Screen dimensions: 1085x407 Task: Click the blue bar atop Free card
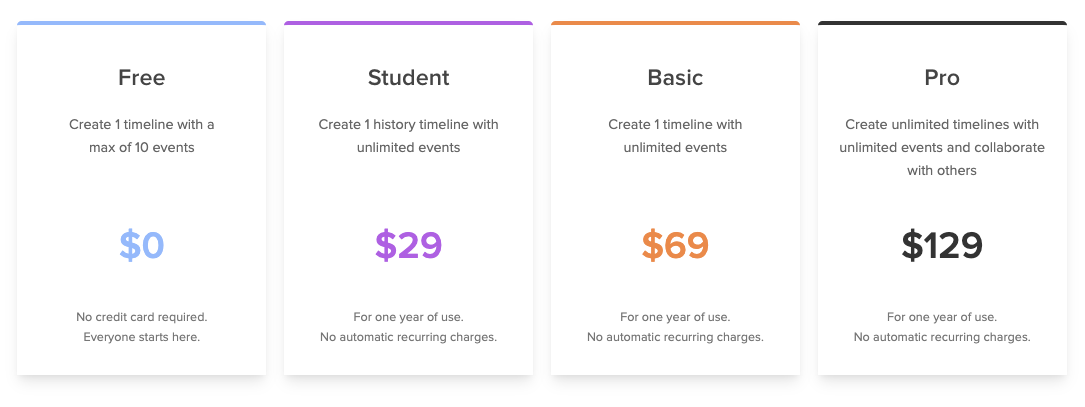tap(141, 23)
